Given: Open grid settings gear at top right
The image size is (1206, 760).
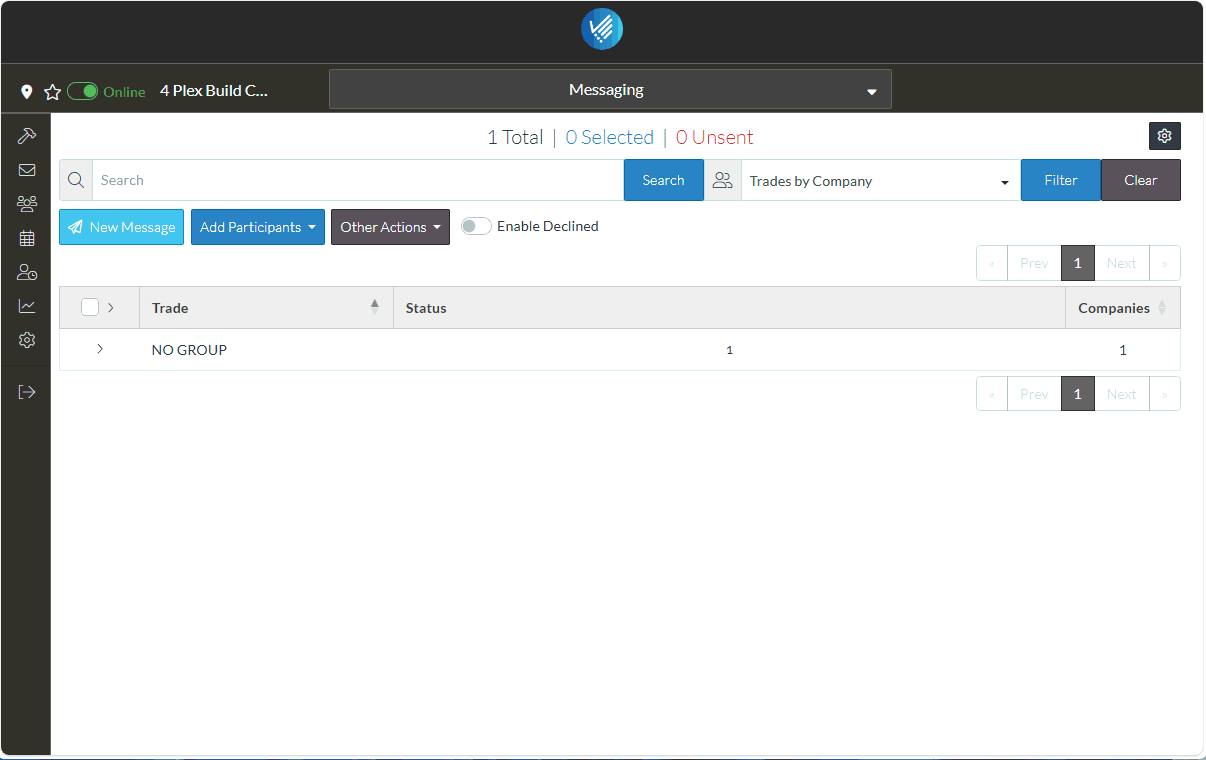Looking at the screenshot, I should click(x=1165, y=136).
